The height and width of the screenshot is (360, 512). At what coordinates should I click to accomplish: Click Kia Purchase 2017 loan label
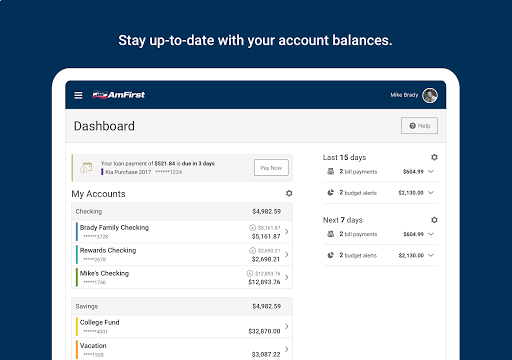128,172
